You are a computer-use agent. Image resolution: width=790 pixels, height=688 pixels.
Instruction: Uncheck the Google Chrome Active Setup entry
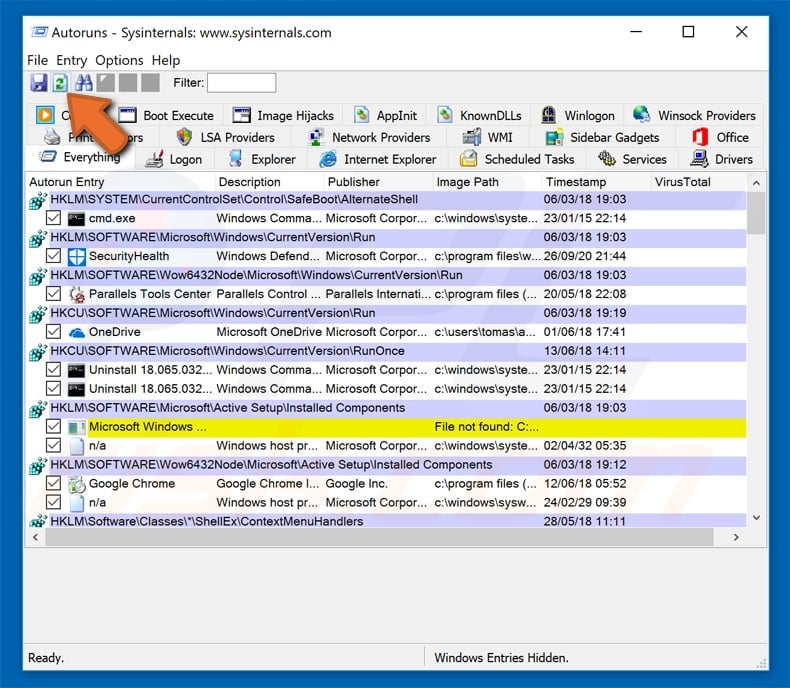coord(53,484)
